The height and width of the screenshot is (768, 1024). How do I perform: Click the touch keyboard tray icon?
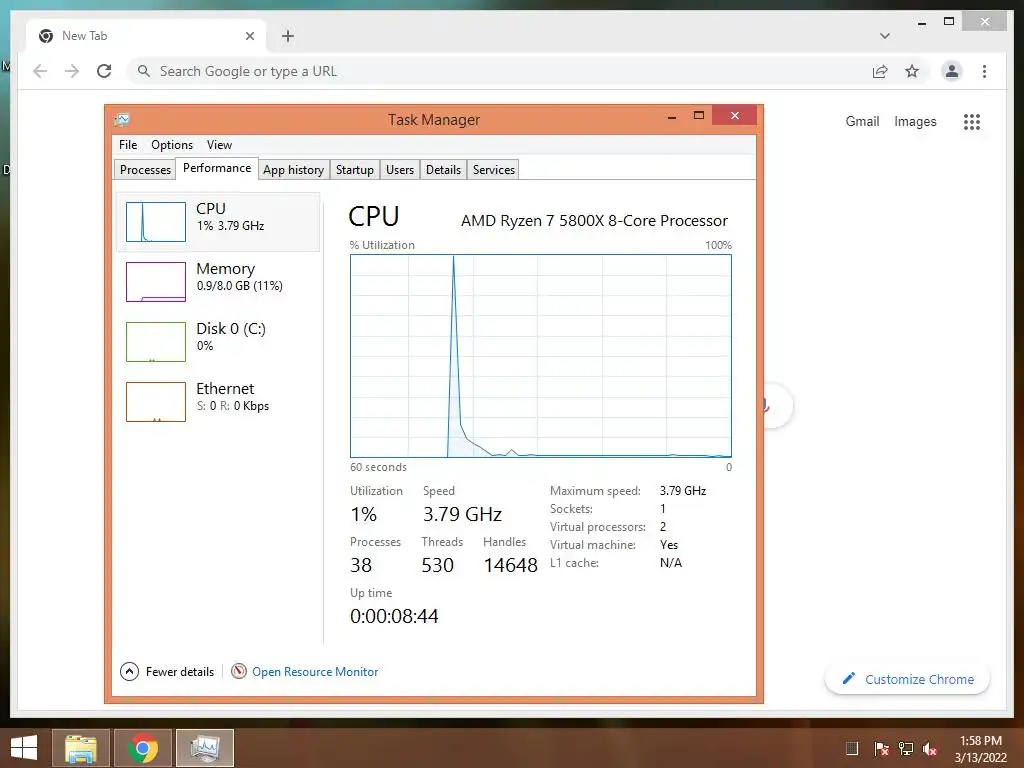pyautogui.click(x=852, y=749)
